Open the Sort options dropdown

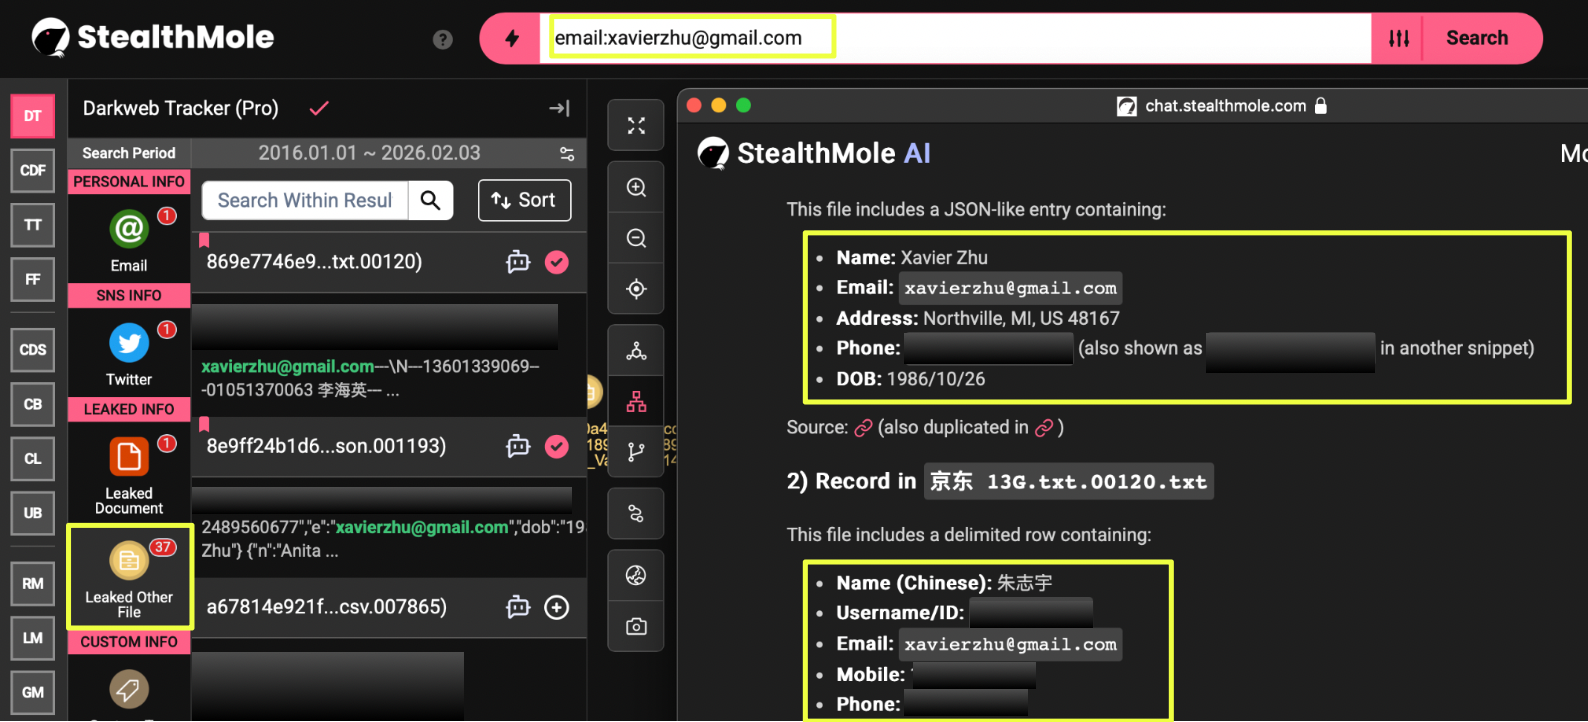click(524, 200)
